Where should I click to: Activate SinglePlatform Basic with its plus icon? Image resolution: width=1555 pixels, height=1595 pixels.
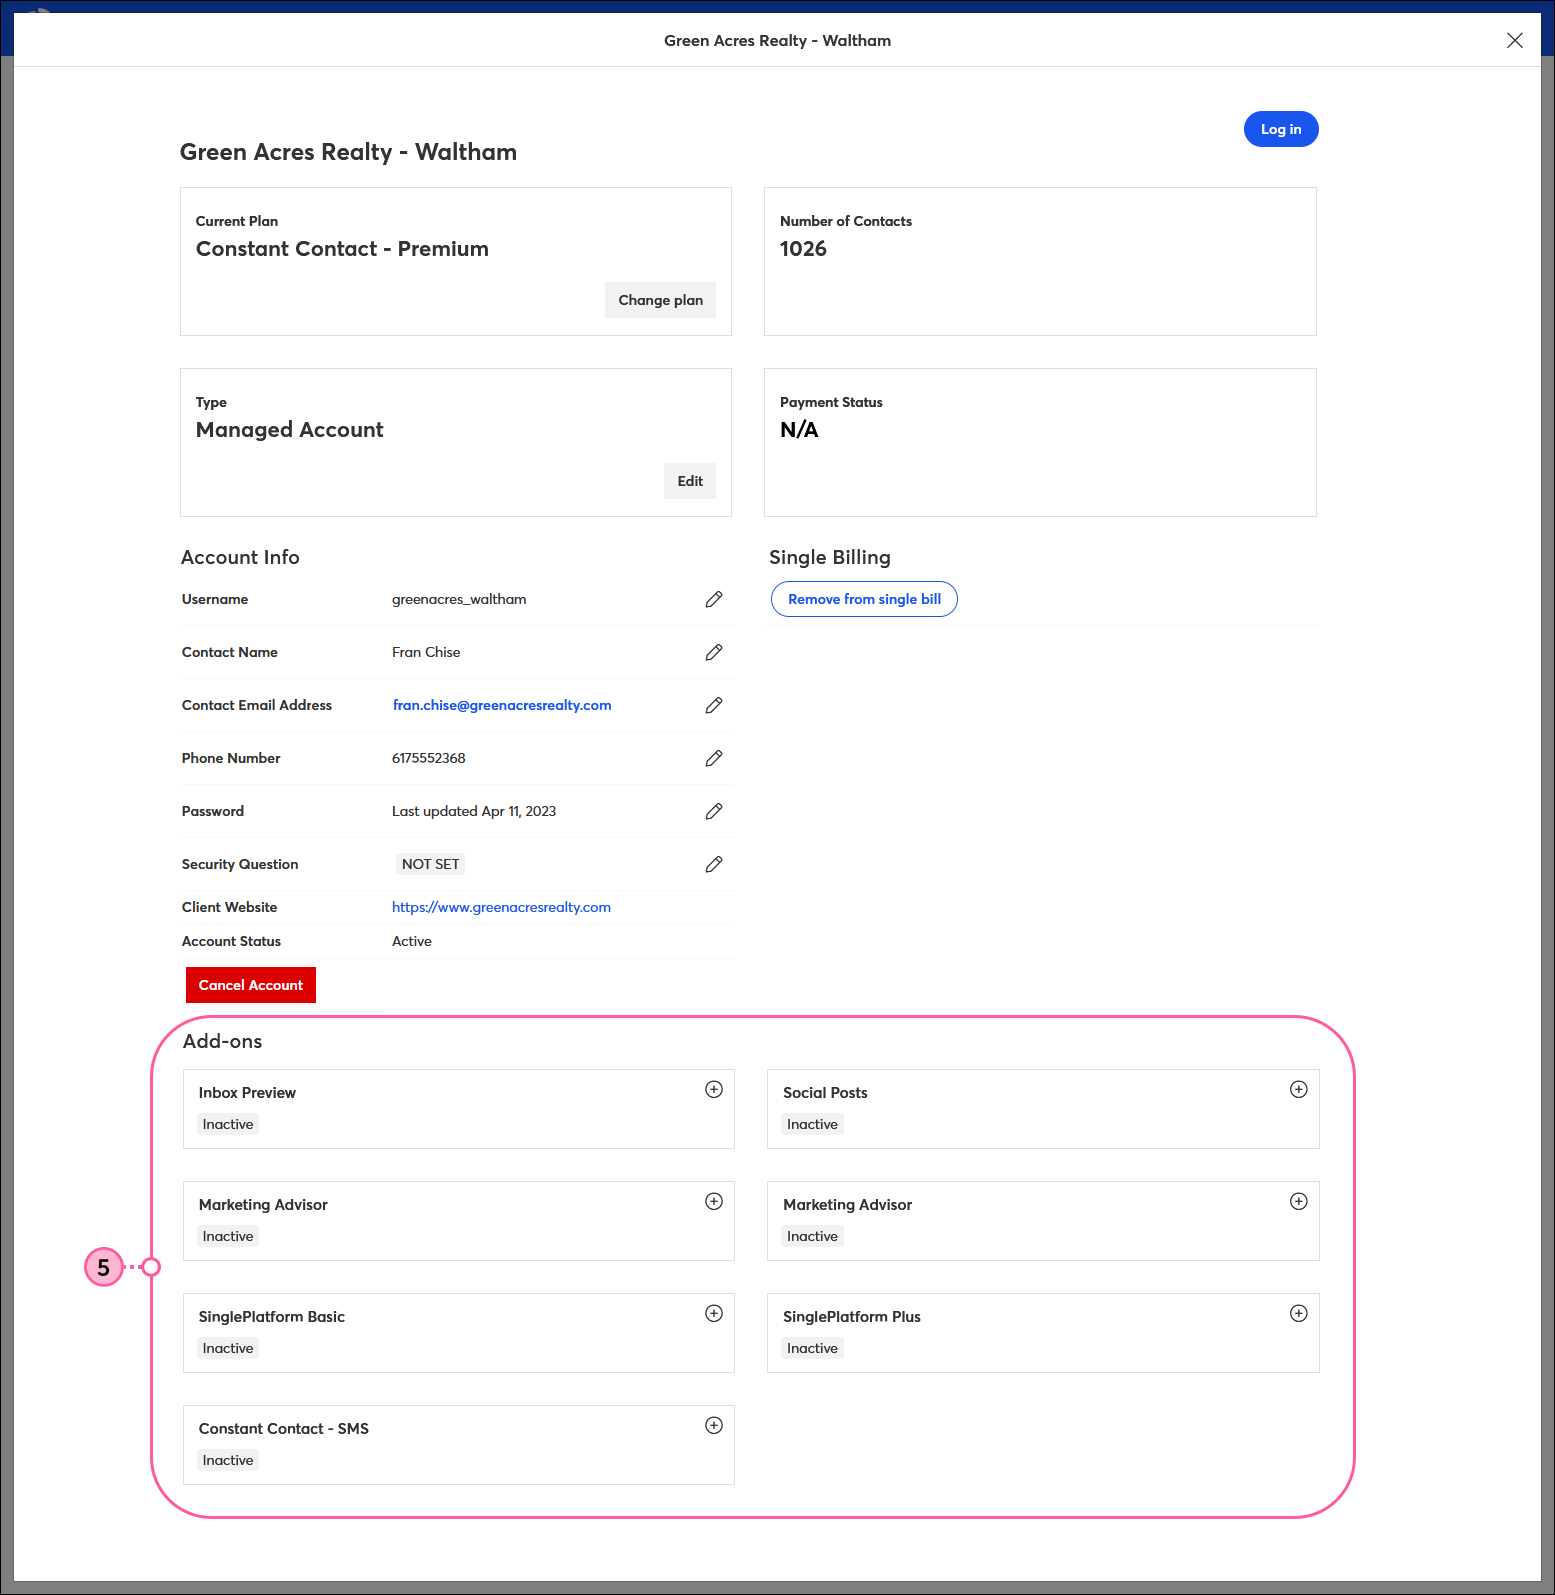tap(714, 1313)
